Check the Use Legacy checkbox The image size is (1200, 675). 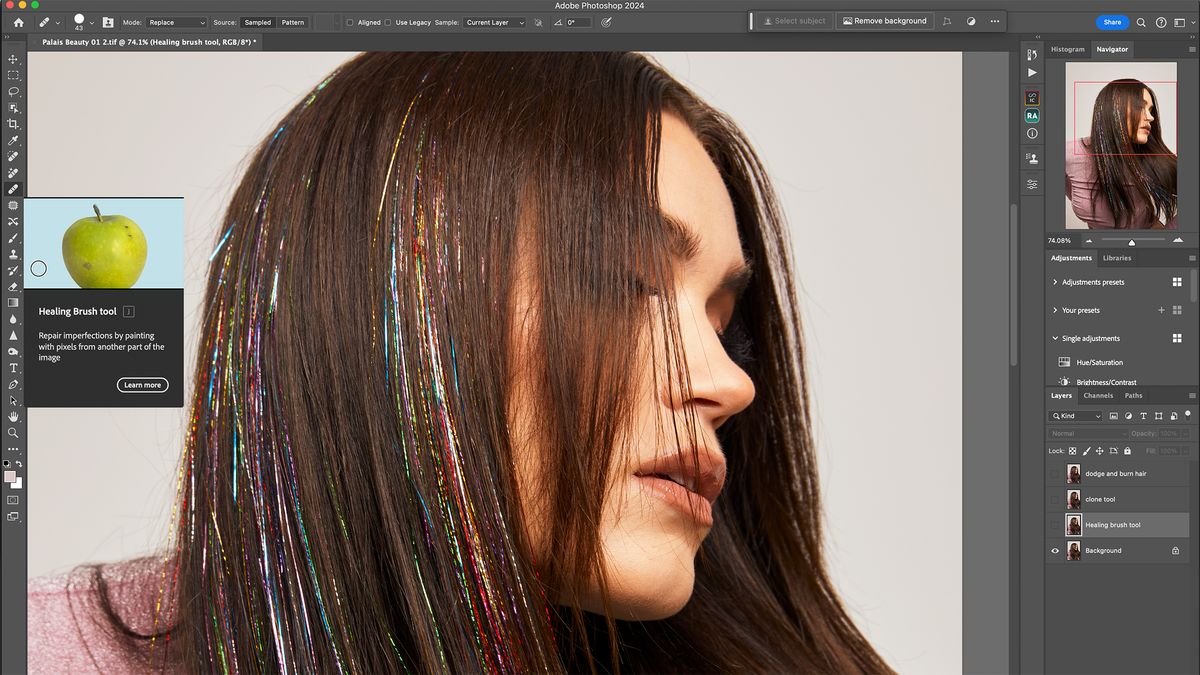point(387,22)
